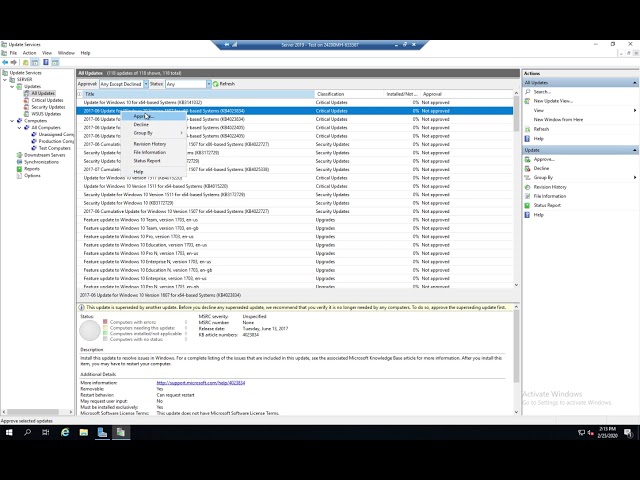This screenshot has height=480, width=640.
Task: Select Unassigned Computers in the tree
Action: 56,134
